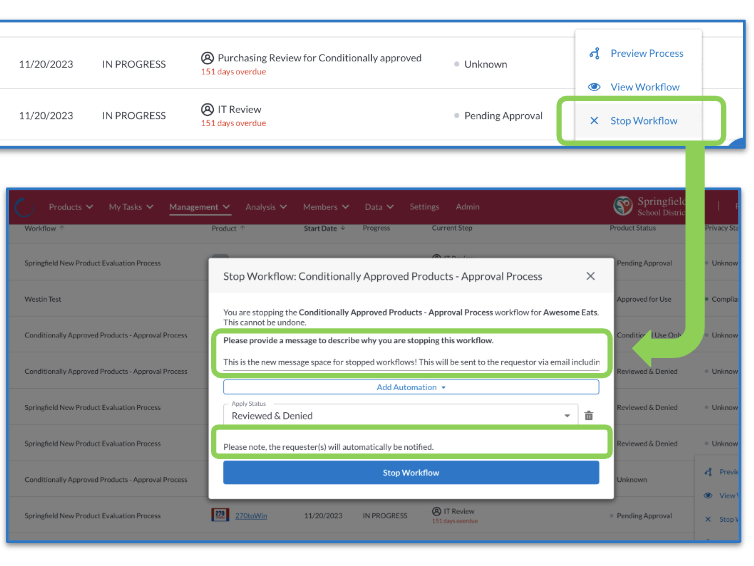Sort by Start Date column header
Screen dimensions: 754x566
point(324,228)
